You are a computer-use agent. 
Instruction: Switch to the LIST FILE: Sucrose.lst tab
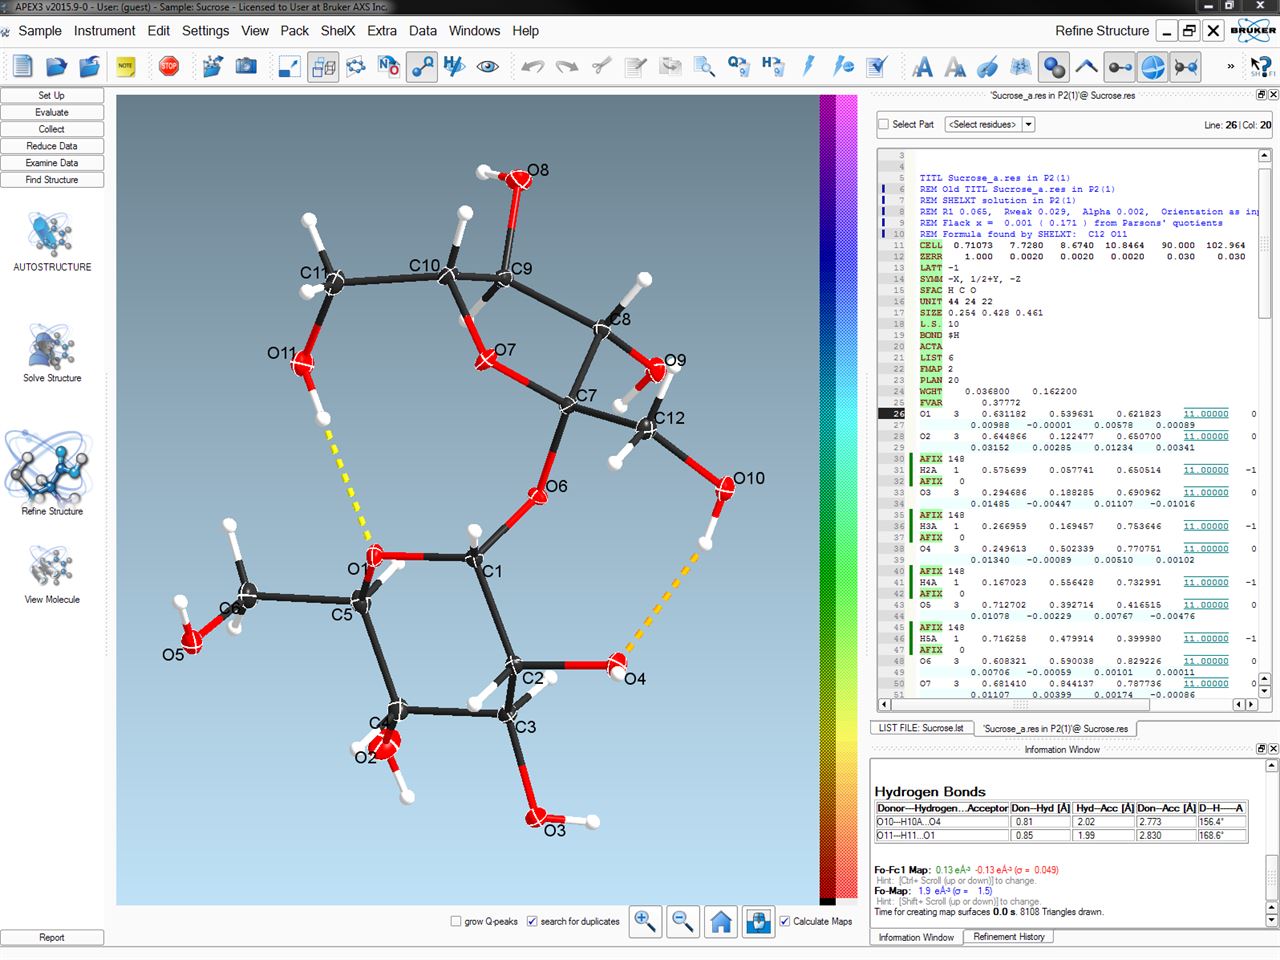pyautogui.click(x=921, y=728)
